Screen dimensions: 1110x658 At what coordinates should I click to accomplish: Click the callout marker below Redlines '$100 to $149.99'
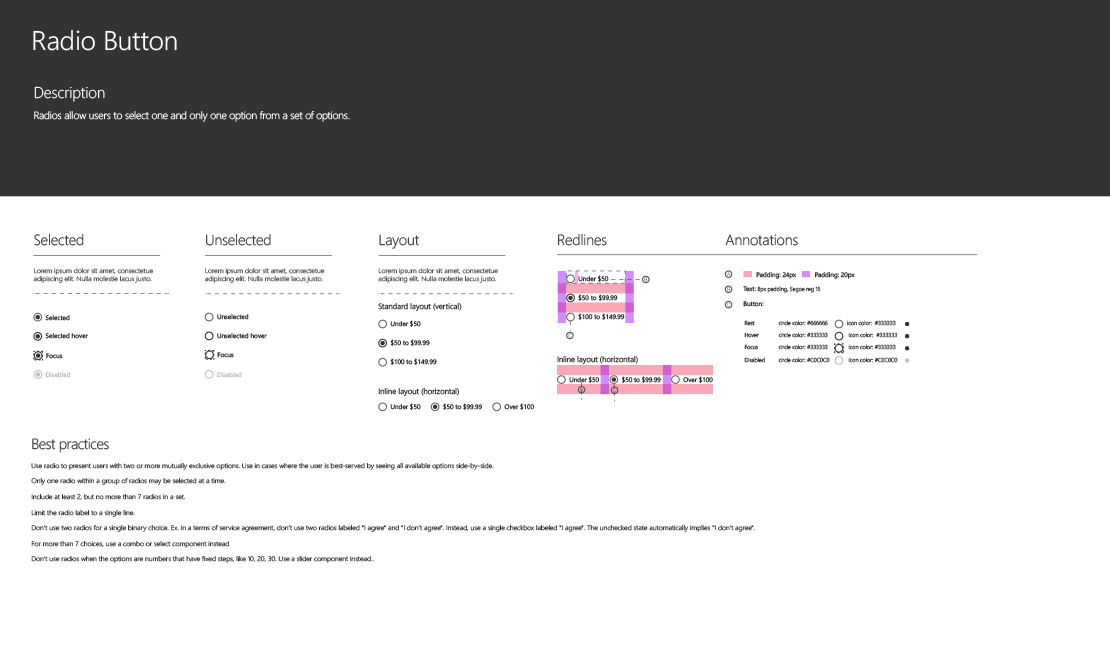point(570,335)
